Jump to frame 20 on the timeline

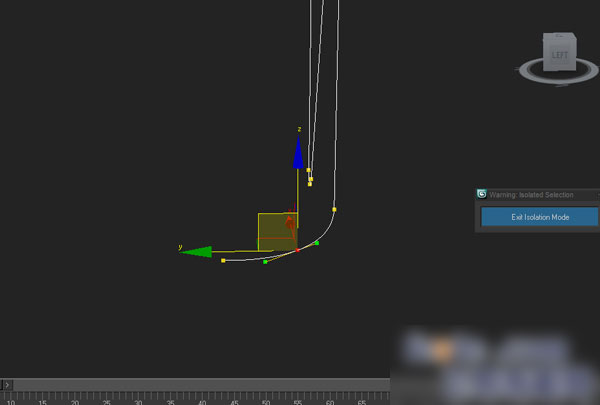75,402
